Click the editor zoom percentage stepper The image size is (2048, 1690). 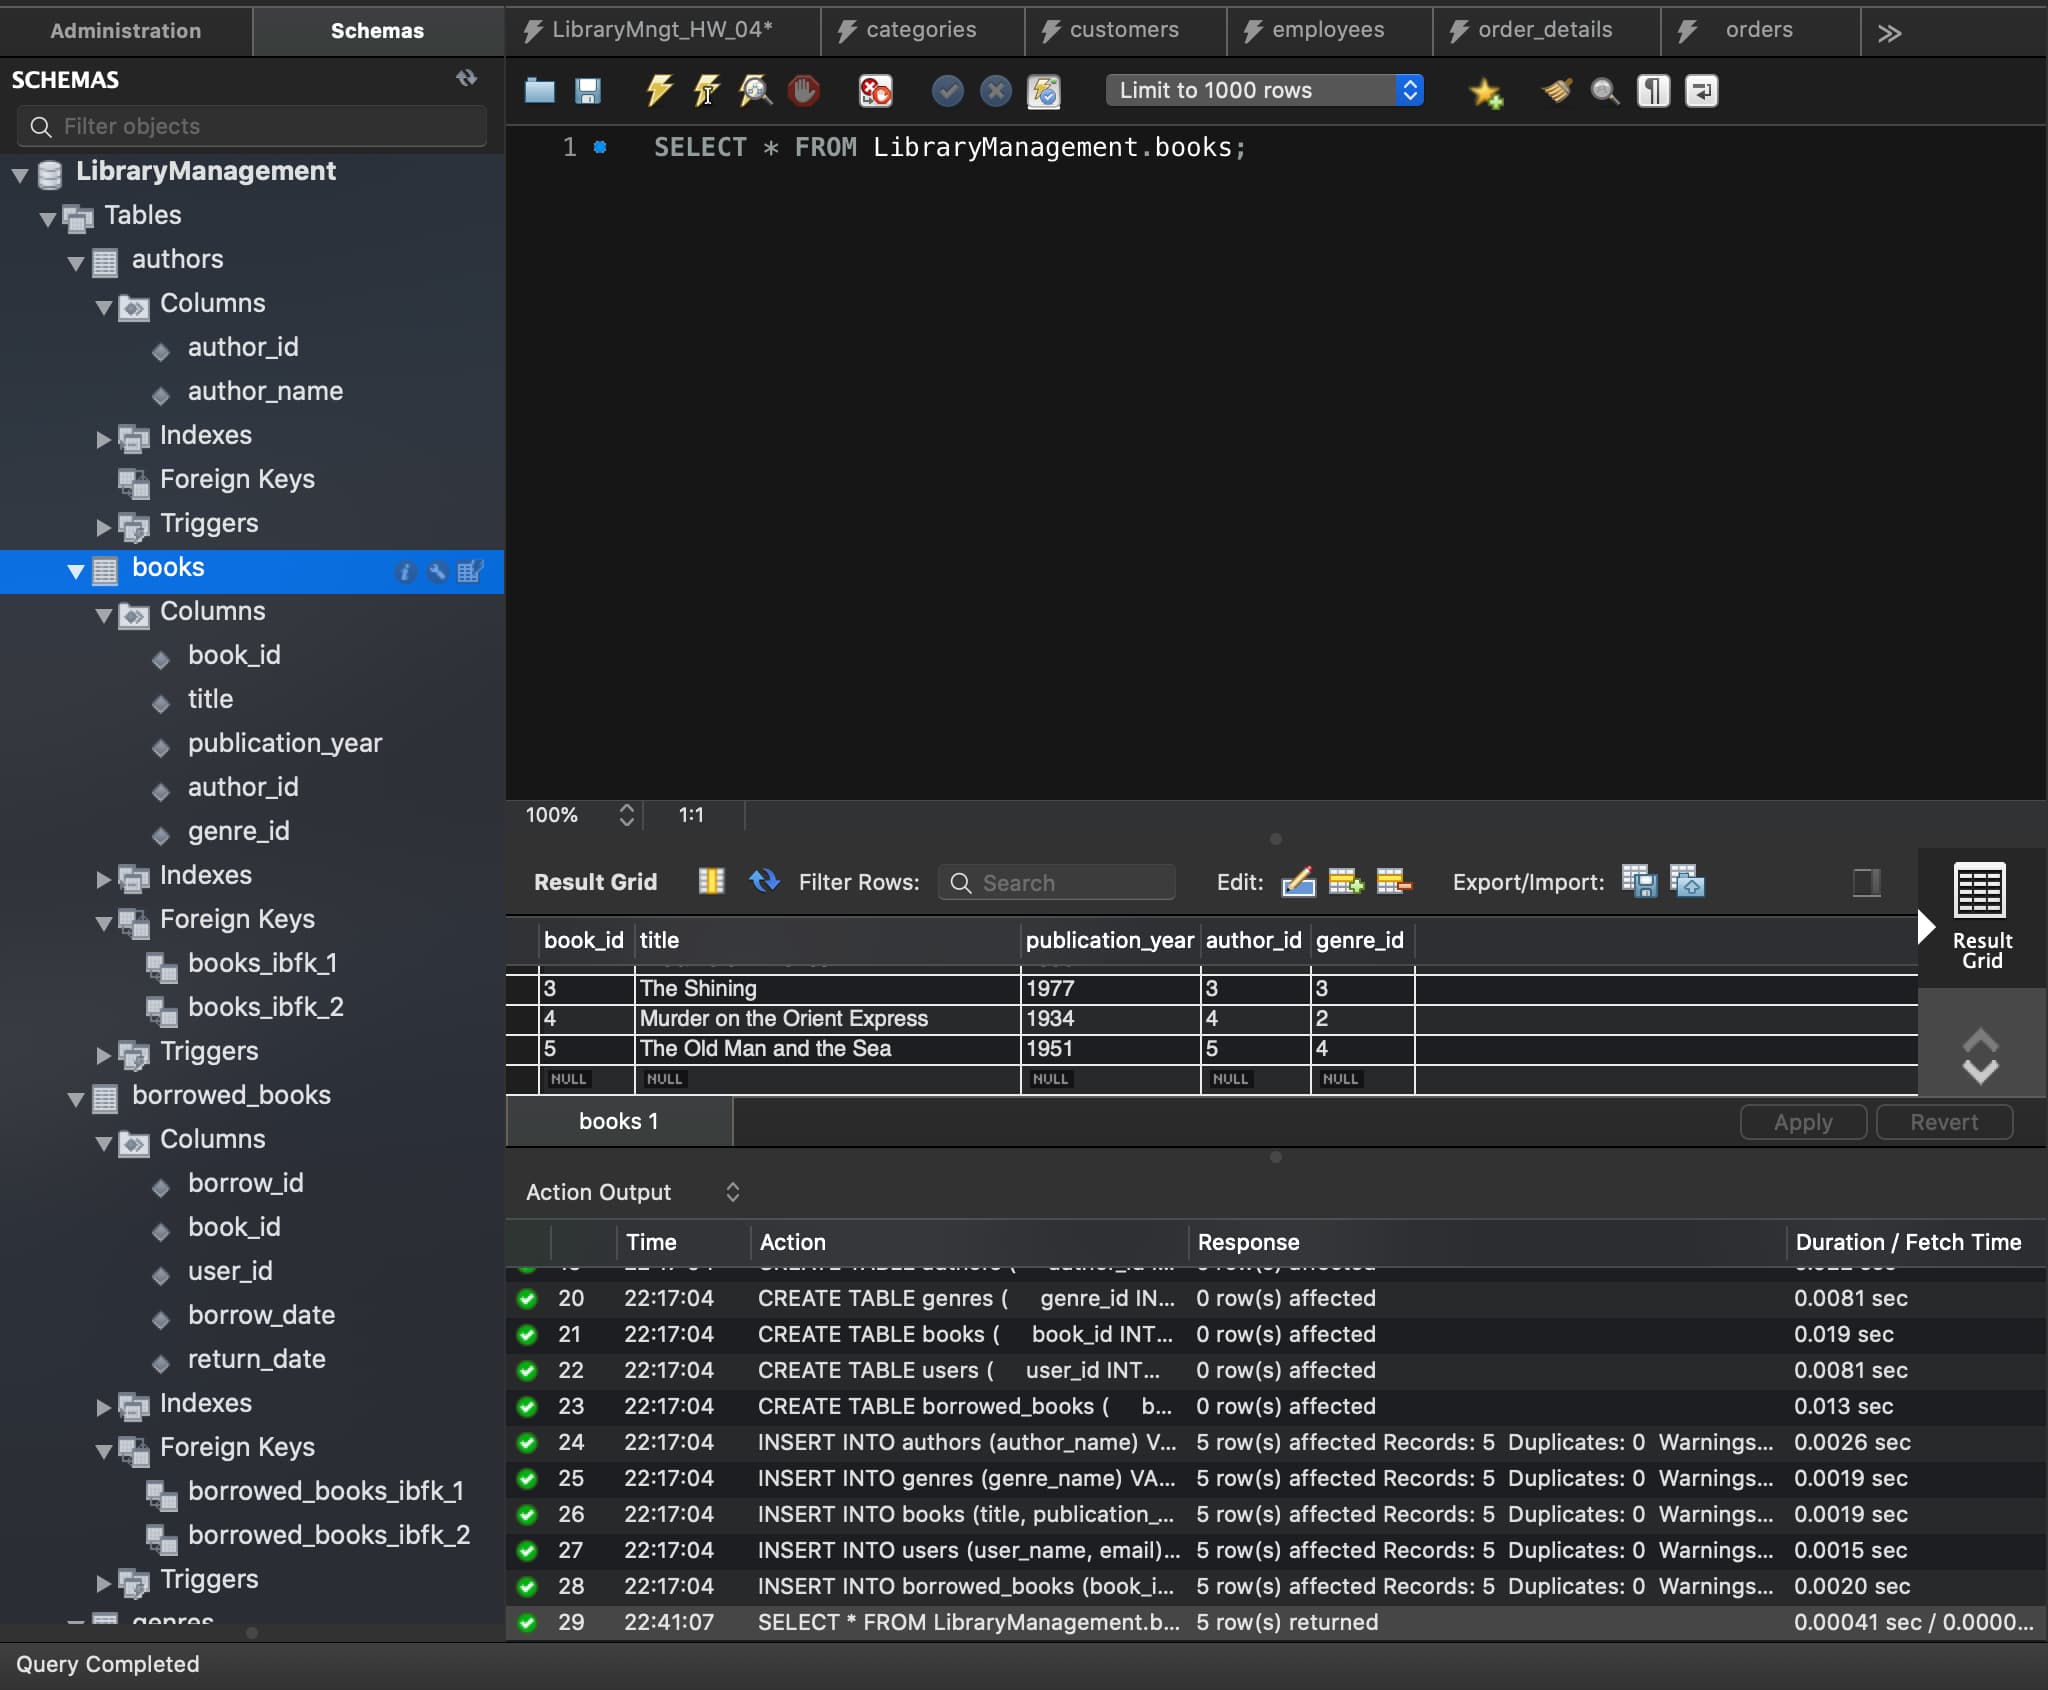click(x=626, y=815)
